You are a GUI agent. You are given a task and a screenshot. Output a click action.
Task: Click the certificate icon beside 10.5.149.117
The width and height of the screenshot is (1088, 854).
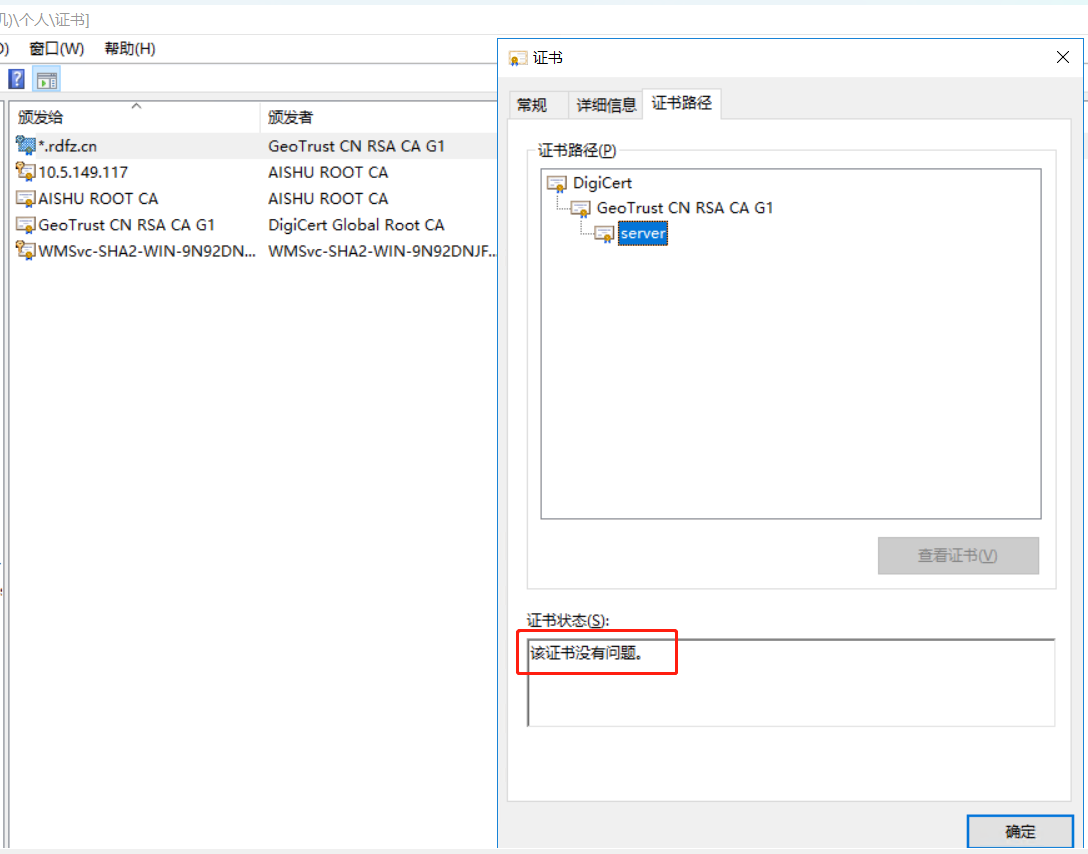(x=26, y=171)
